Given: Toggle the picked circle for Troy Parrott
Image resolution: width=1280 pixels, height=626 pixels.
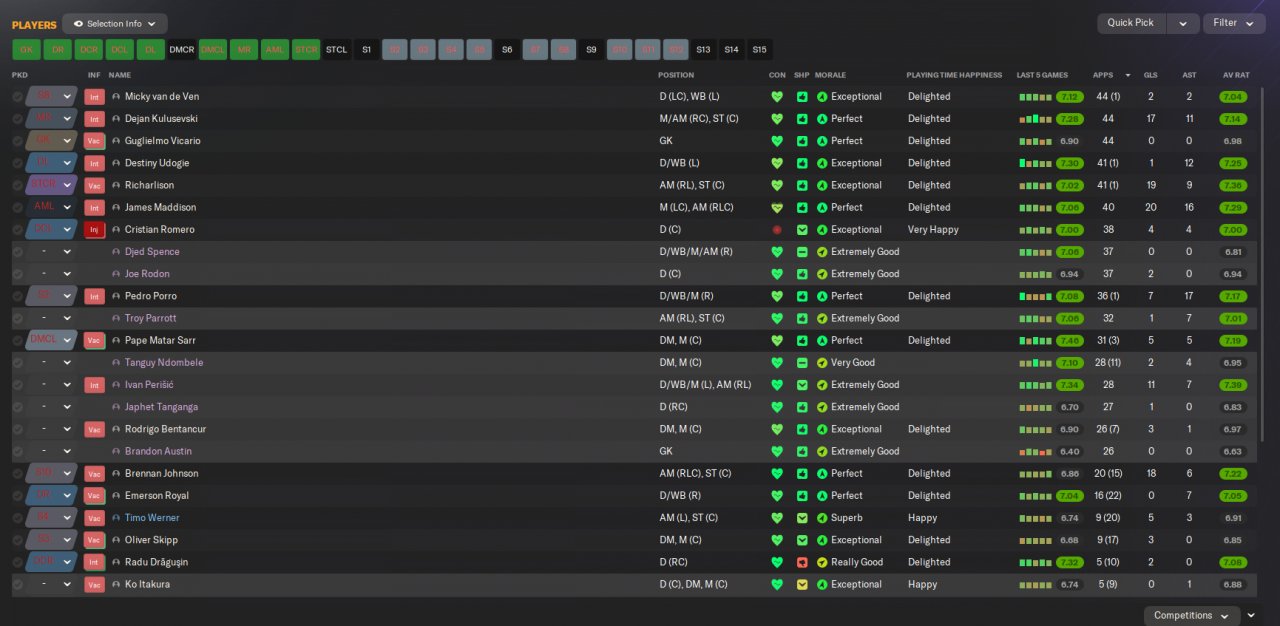Looking at the screenshot, I should 18,319.
